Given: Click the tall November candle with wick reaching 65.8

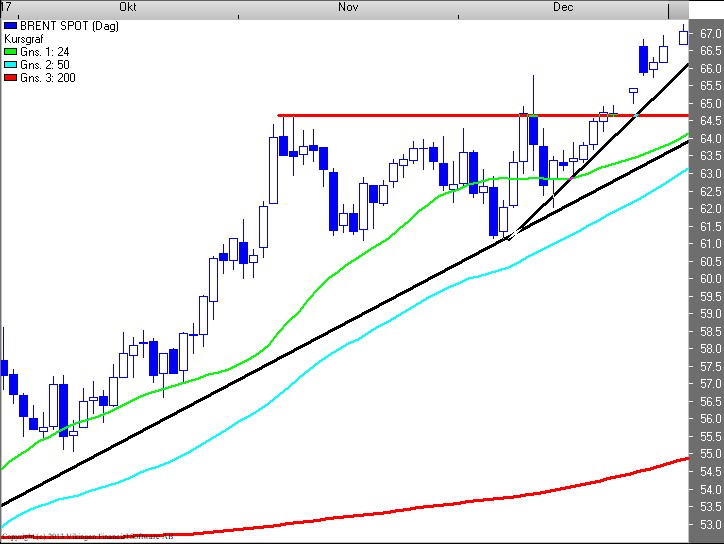Looking at the screenshot, I should (x=533, y=129).
